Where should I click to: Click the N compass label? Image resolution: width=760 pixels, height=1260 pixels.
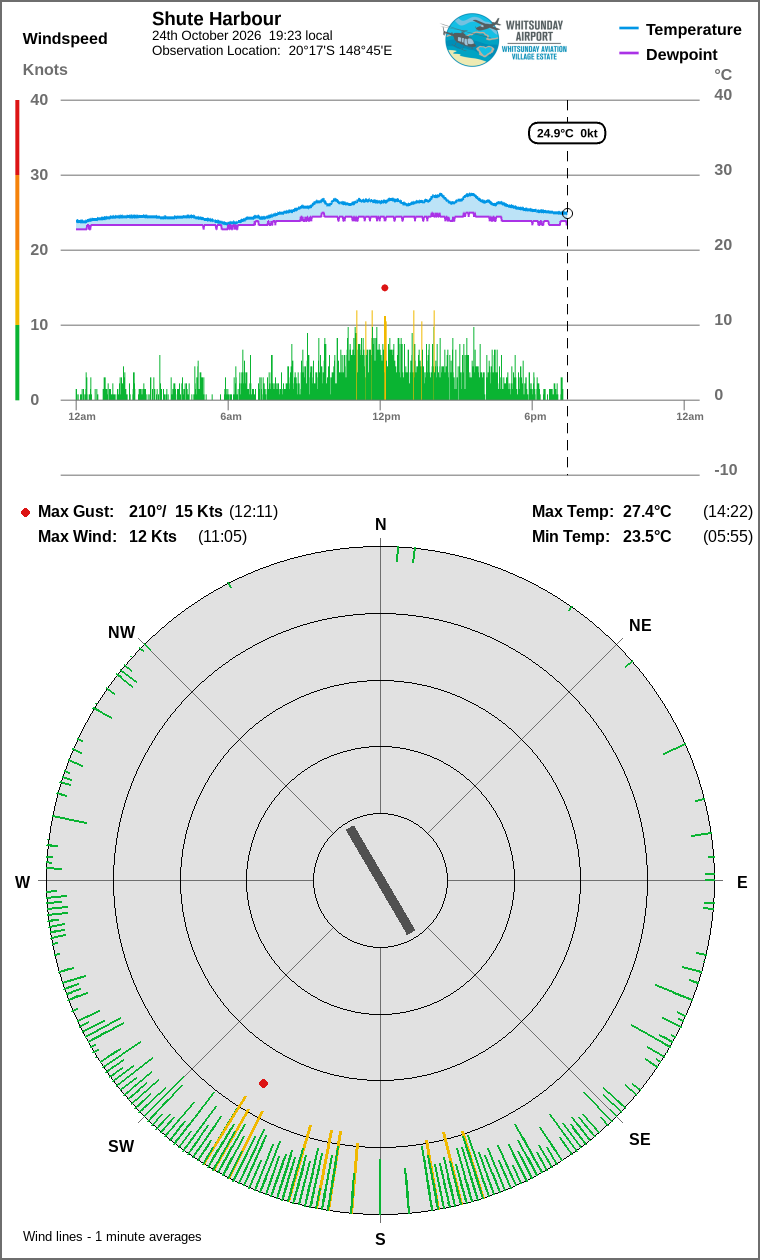pyautogui.click(x=380, y=525)
